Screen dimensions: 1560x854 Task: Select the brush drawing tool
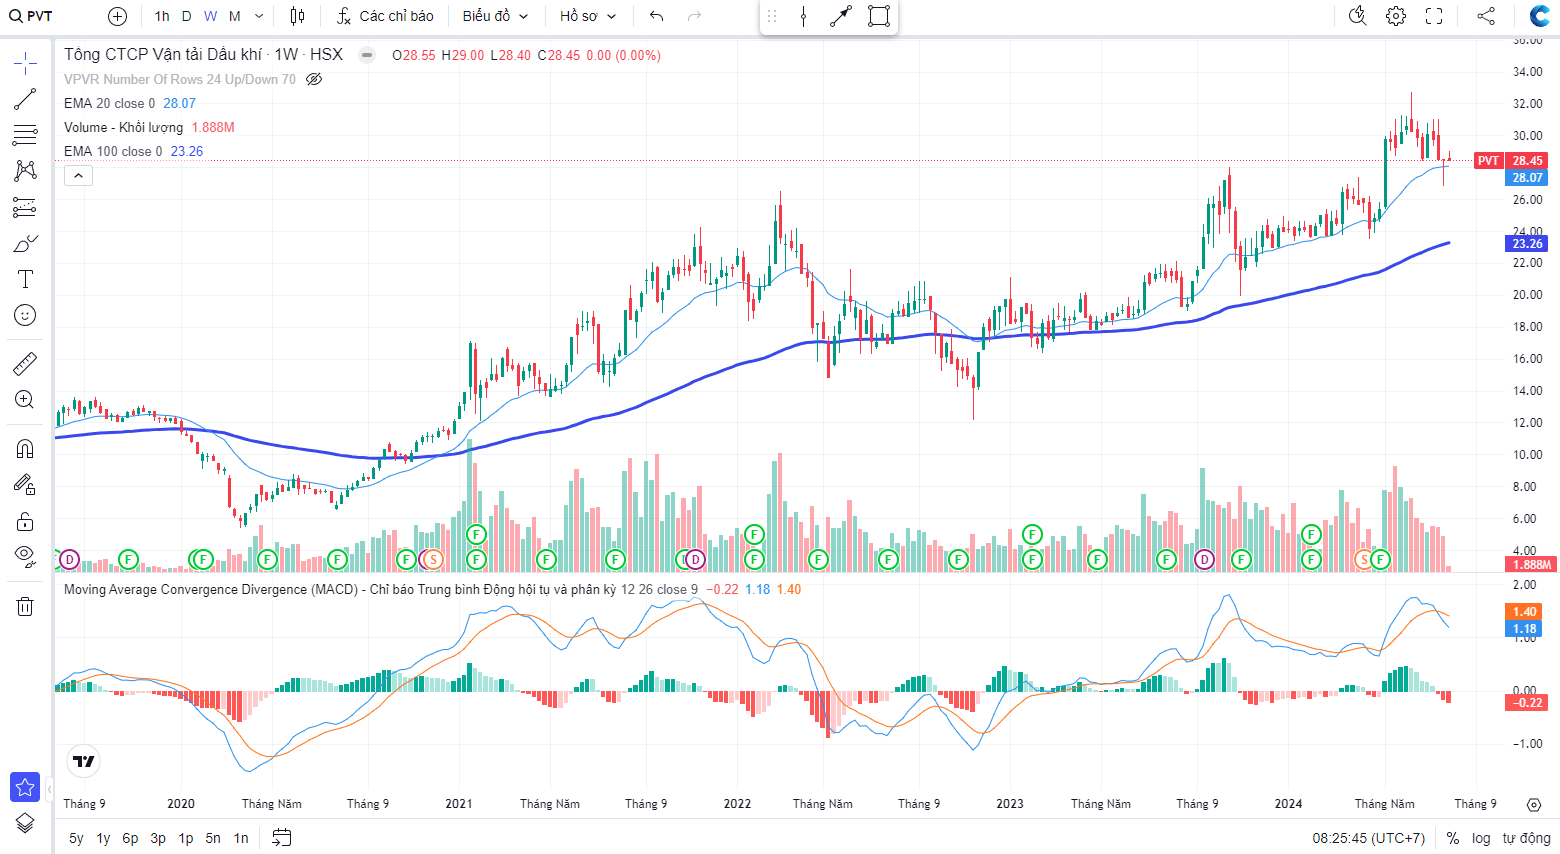click(25, 243)
